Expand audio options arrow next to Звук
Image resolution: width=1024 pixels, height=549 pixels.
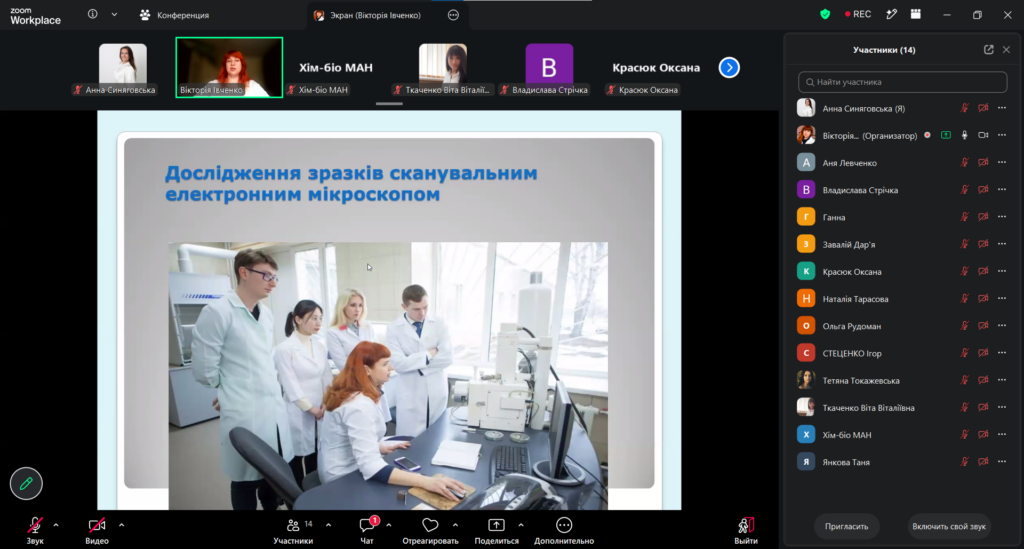tap(56, 525)
